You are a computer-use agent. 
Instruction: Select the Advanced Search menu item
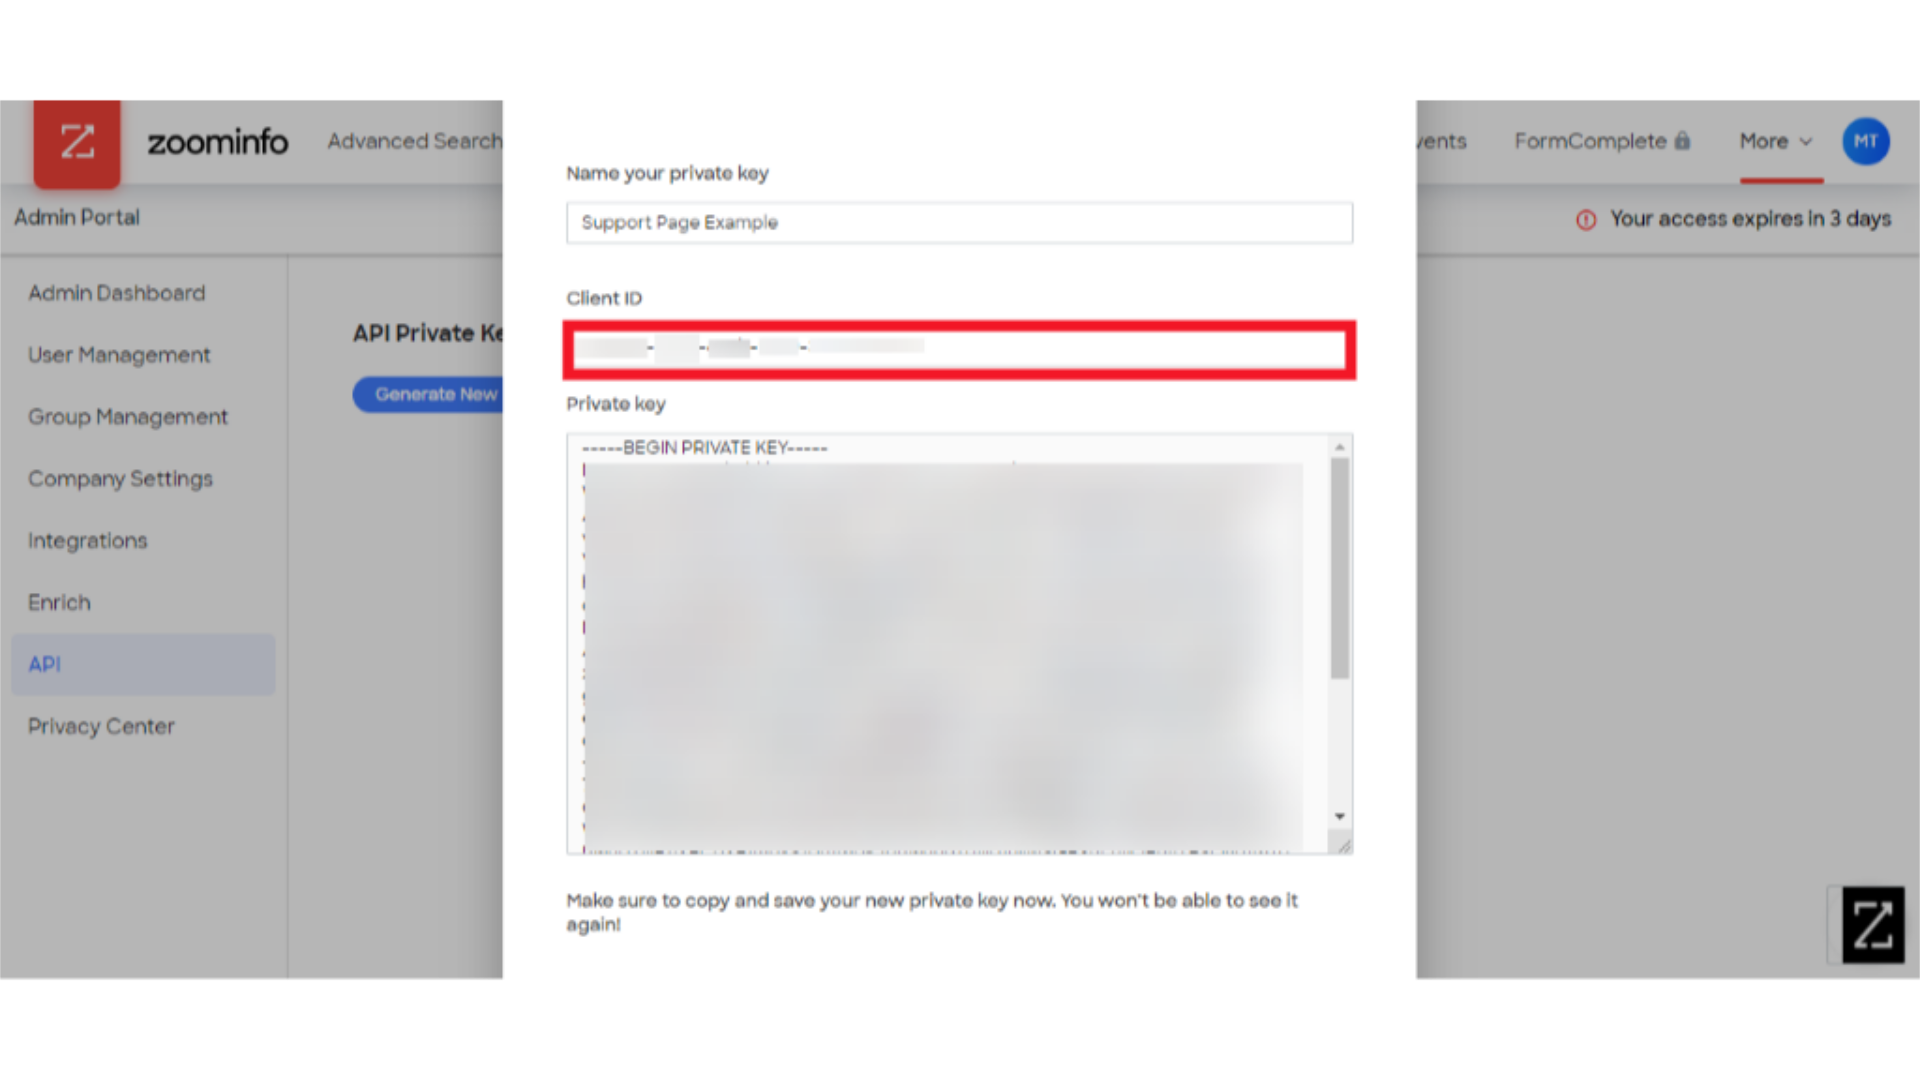[x=413, y=141]
